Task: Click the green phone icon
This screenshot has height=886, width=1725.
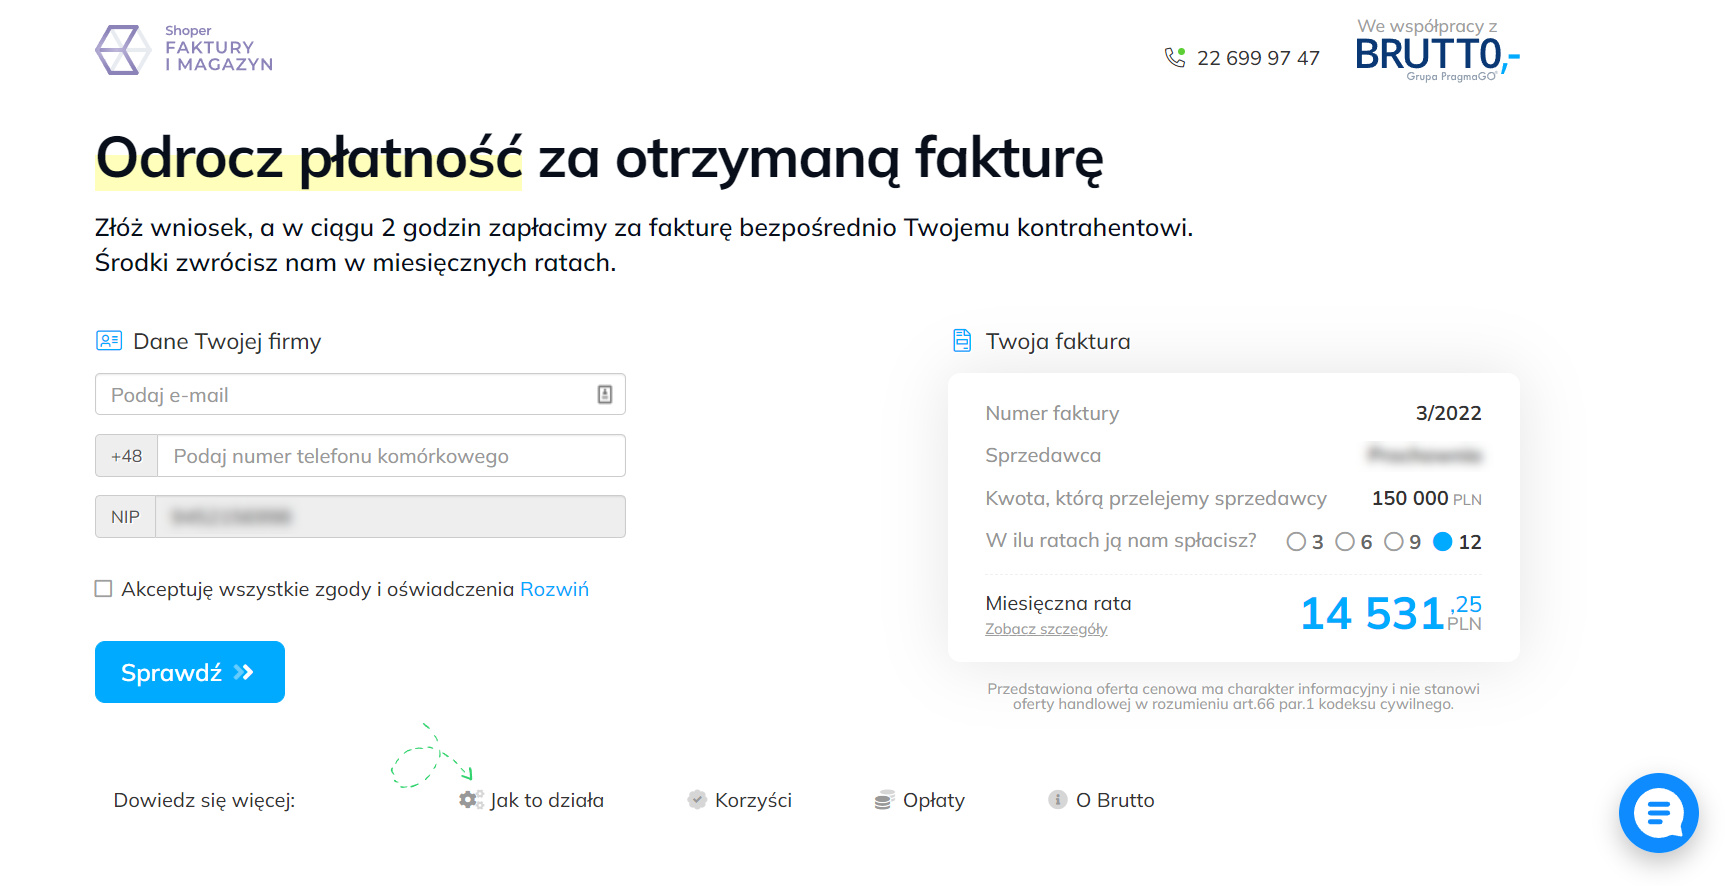Action: [1175, 57]
